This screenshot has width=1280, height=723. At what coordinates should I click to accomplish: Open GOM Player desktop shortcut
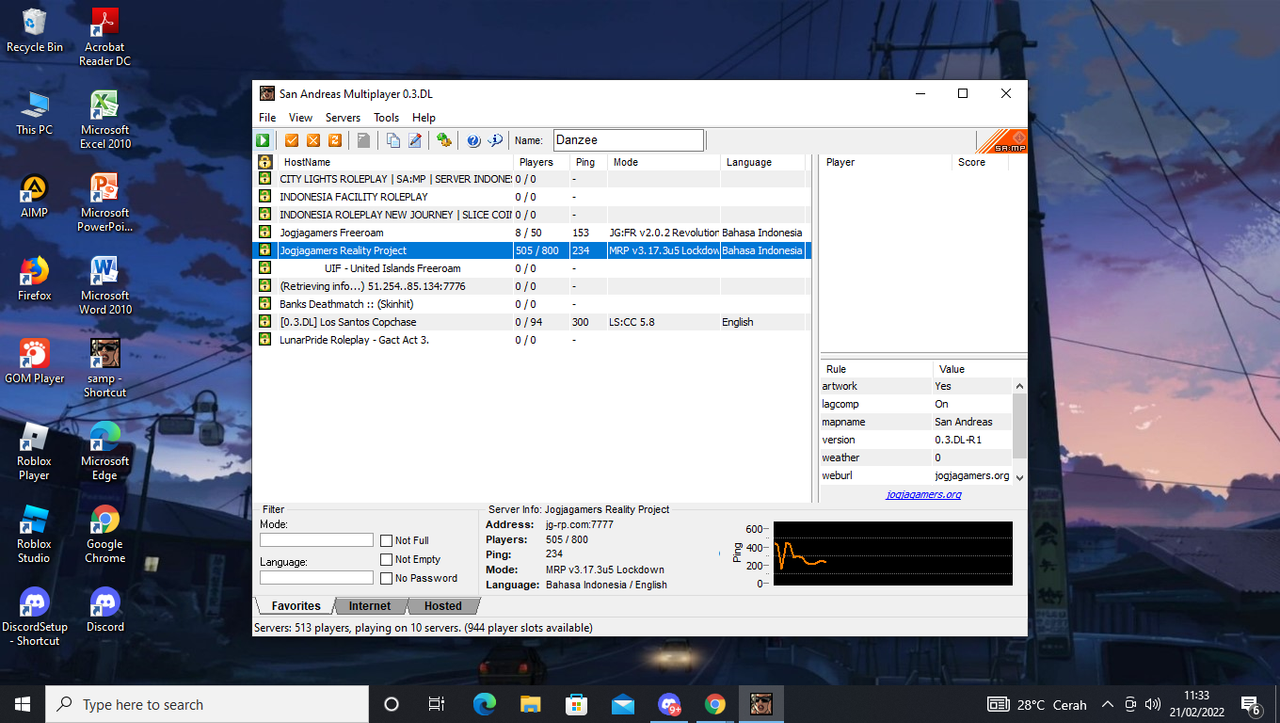[34, 362]
